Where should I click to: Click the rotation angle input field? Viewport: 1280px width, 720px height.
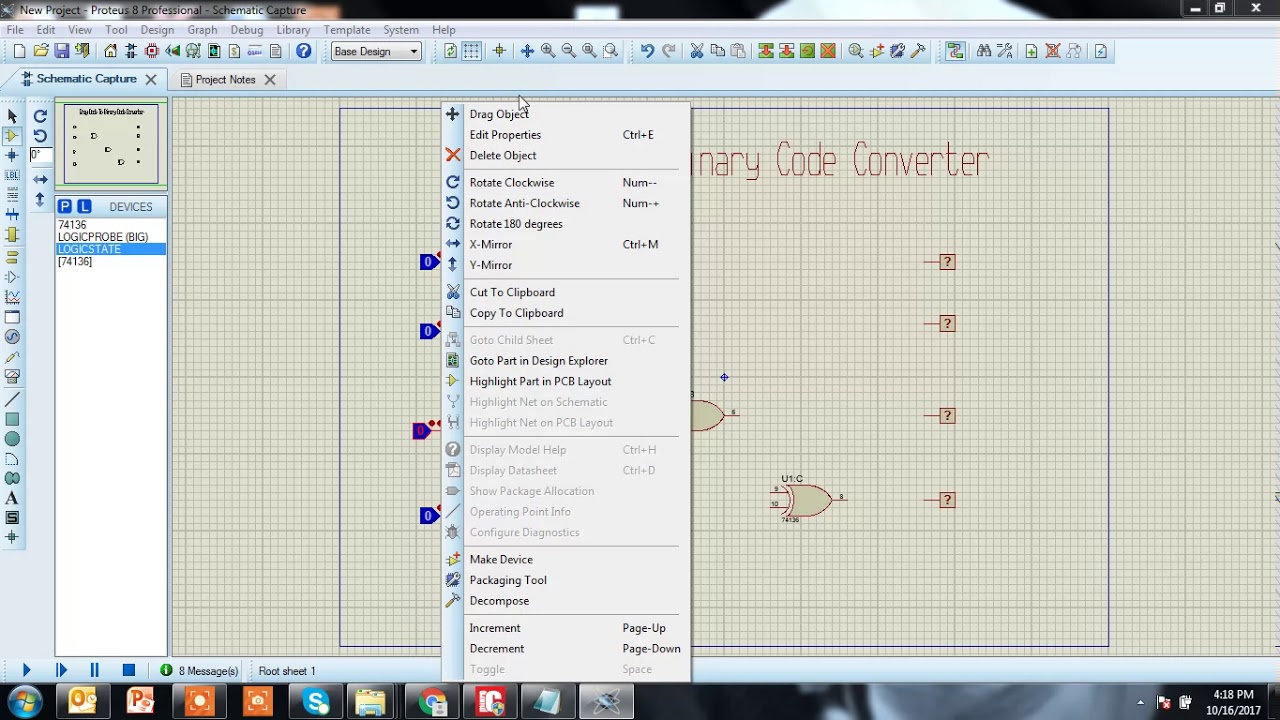39,155
